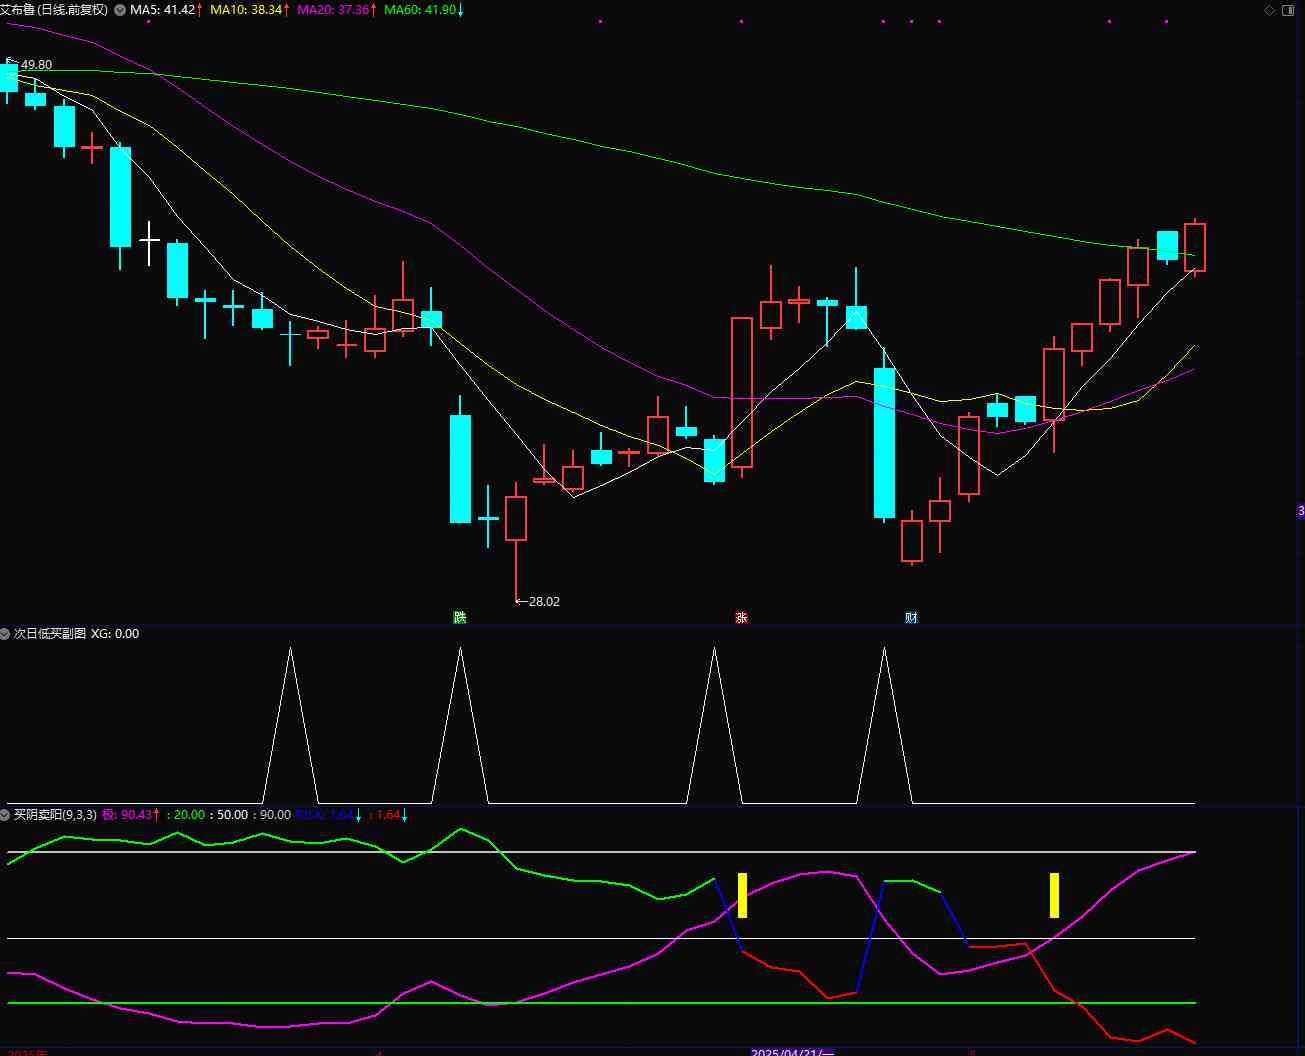Click the 艾布鲁(日线,前复权) chart title

tap(54, 10)
